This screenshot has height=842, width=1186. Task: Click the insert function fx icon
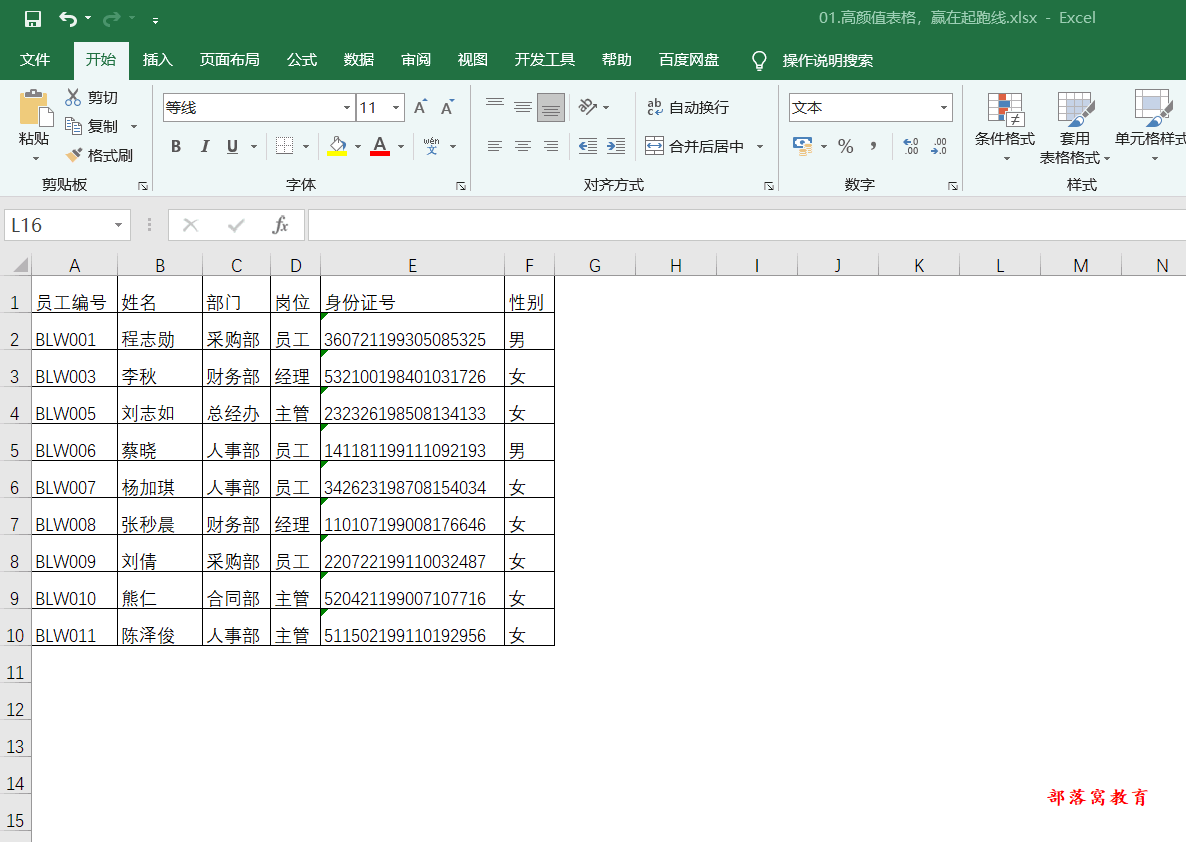coord(280,225)
